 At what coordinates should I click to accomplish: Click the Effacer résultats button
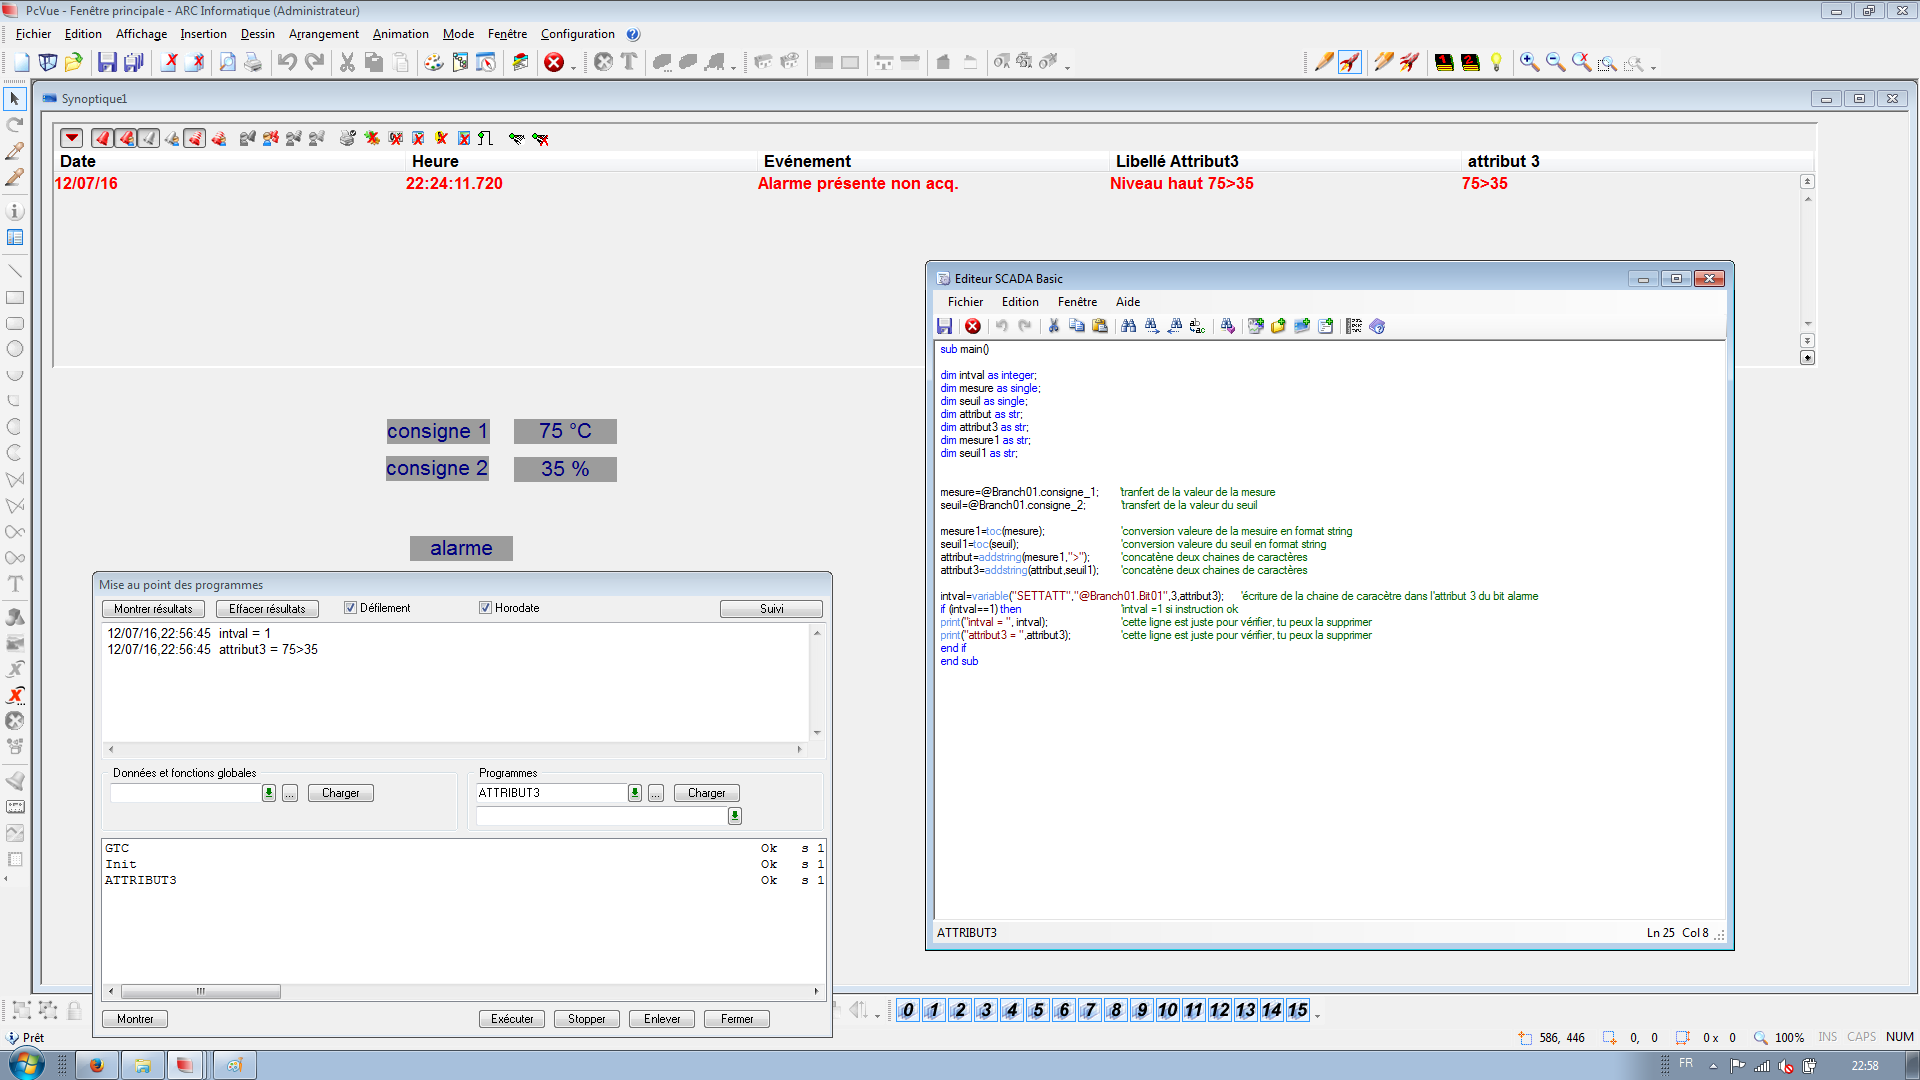(x=267, y=609)
